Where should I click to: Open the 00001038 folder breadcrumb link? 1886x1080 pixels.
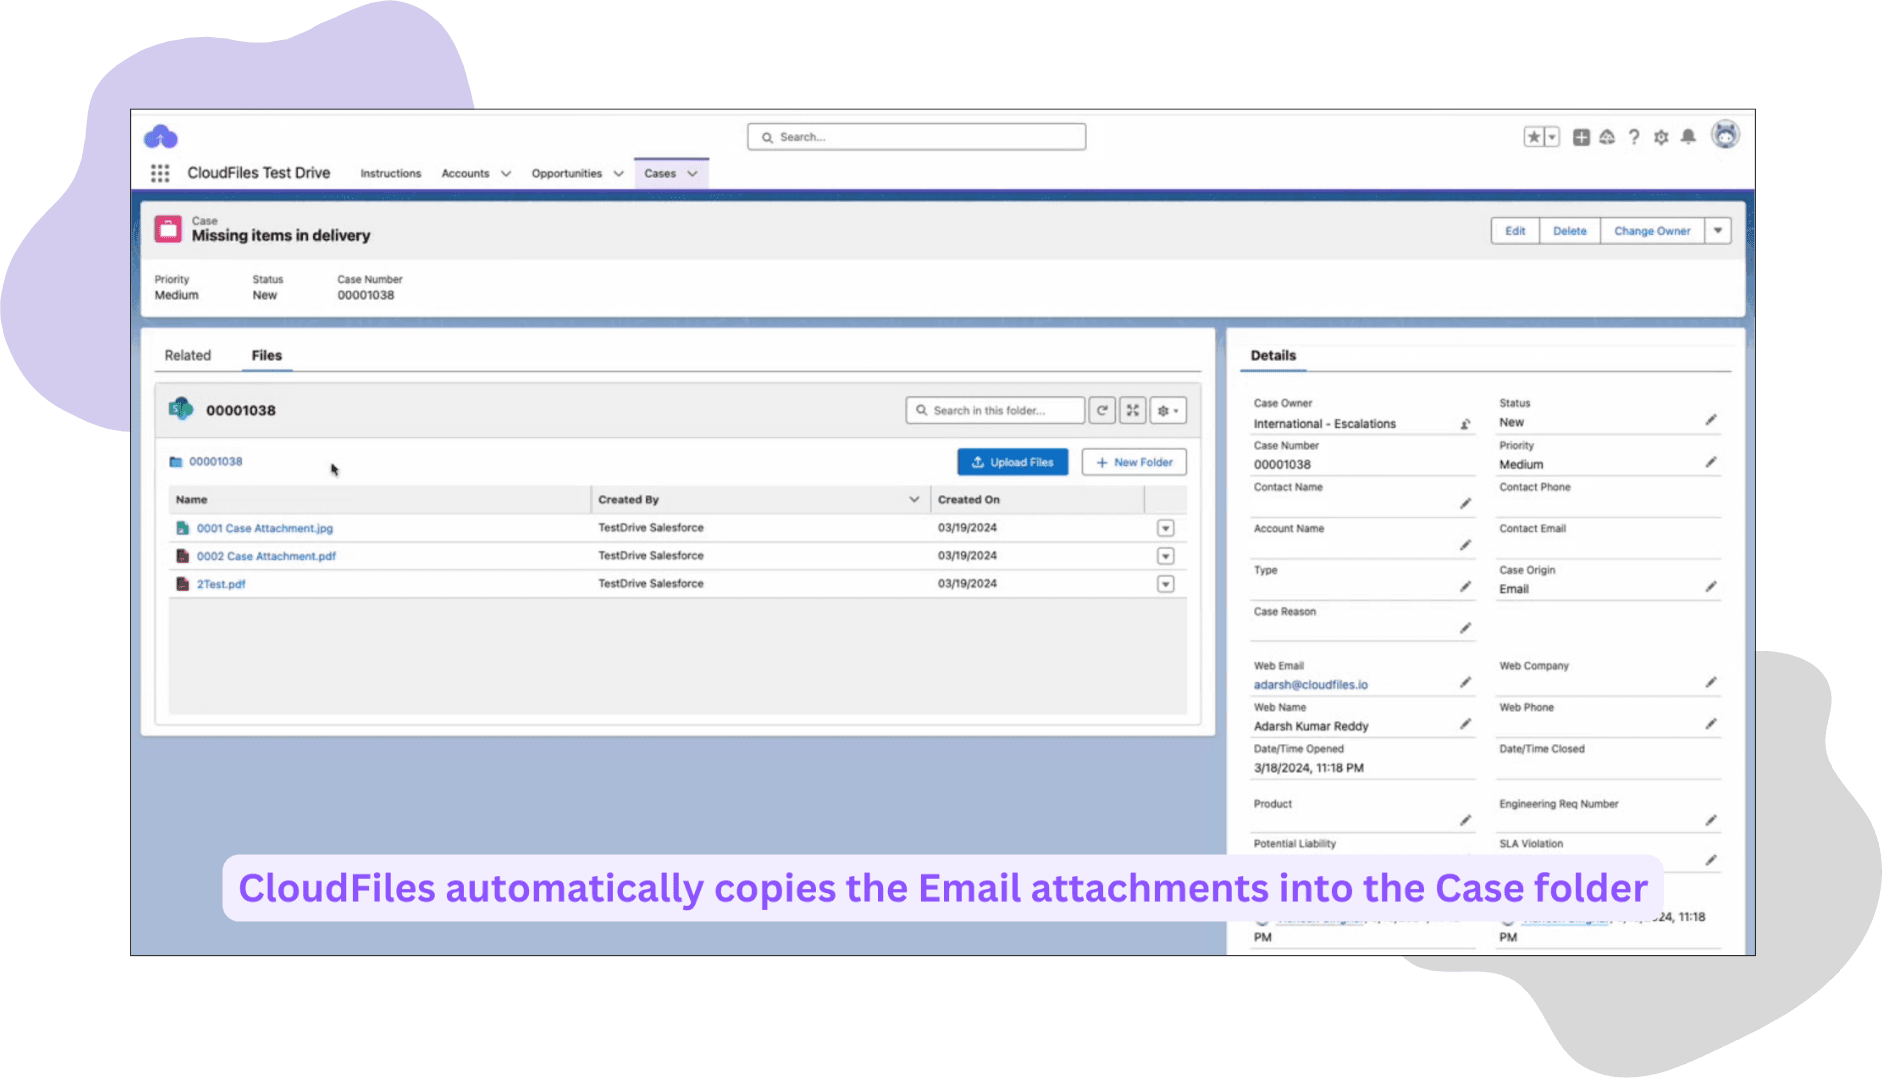(215, 461)
